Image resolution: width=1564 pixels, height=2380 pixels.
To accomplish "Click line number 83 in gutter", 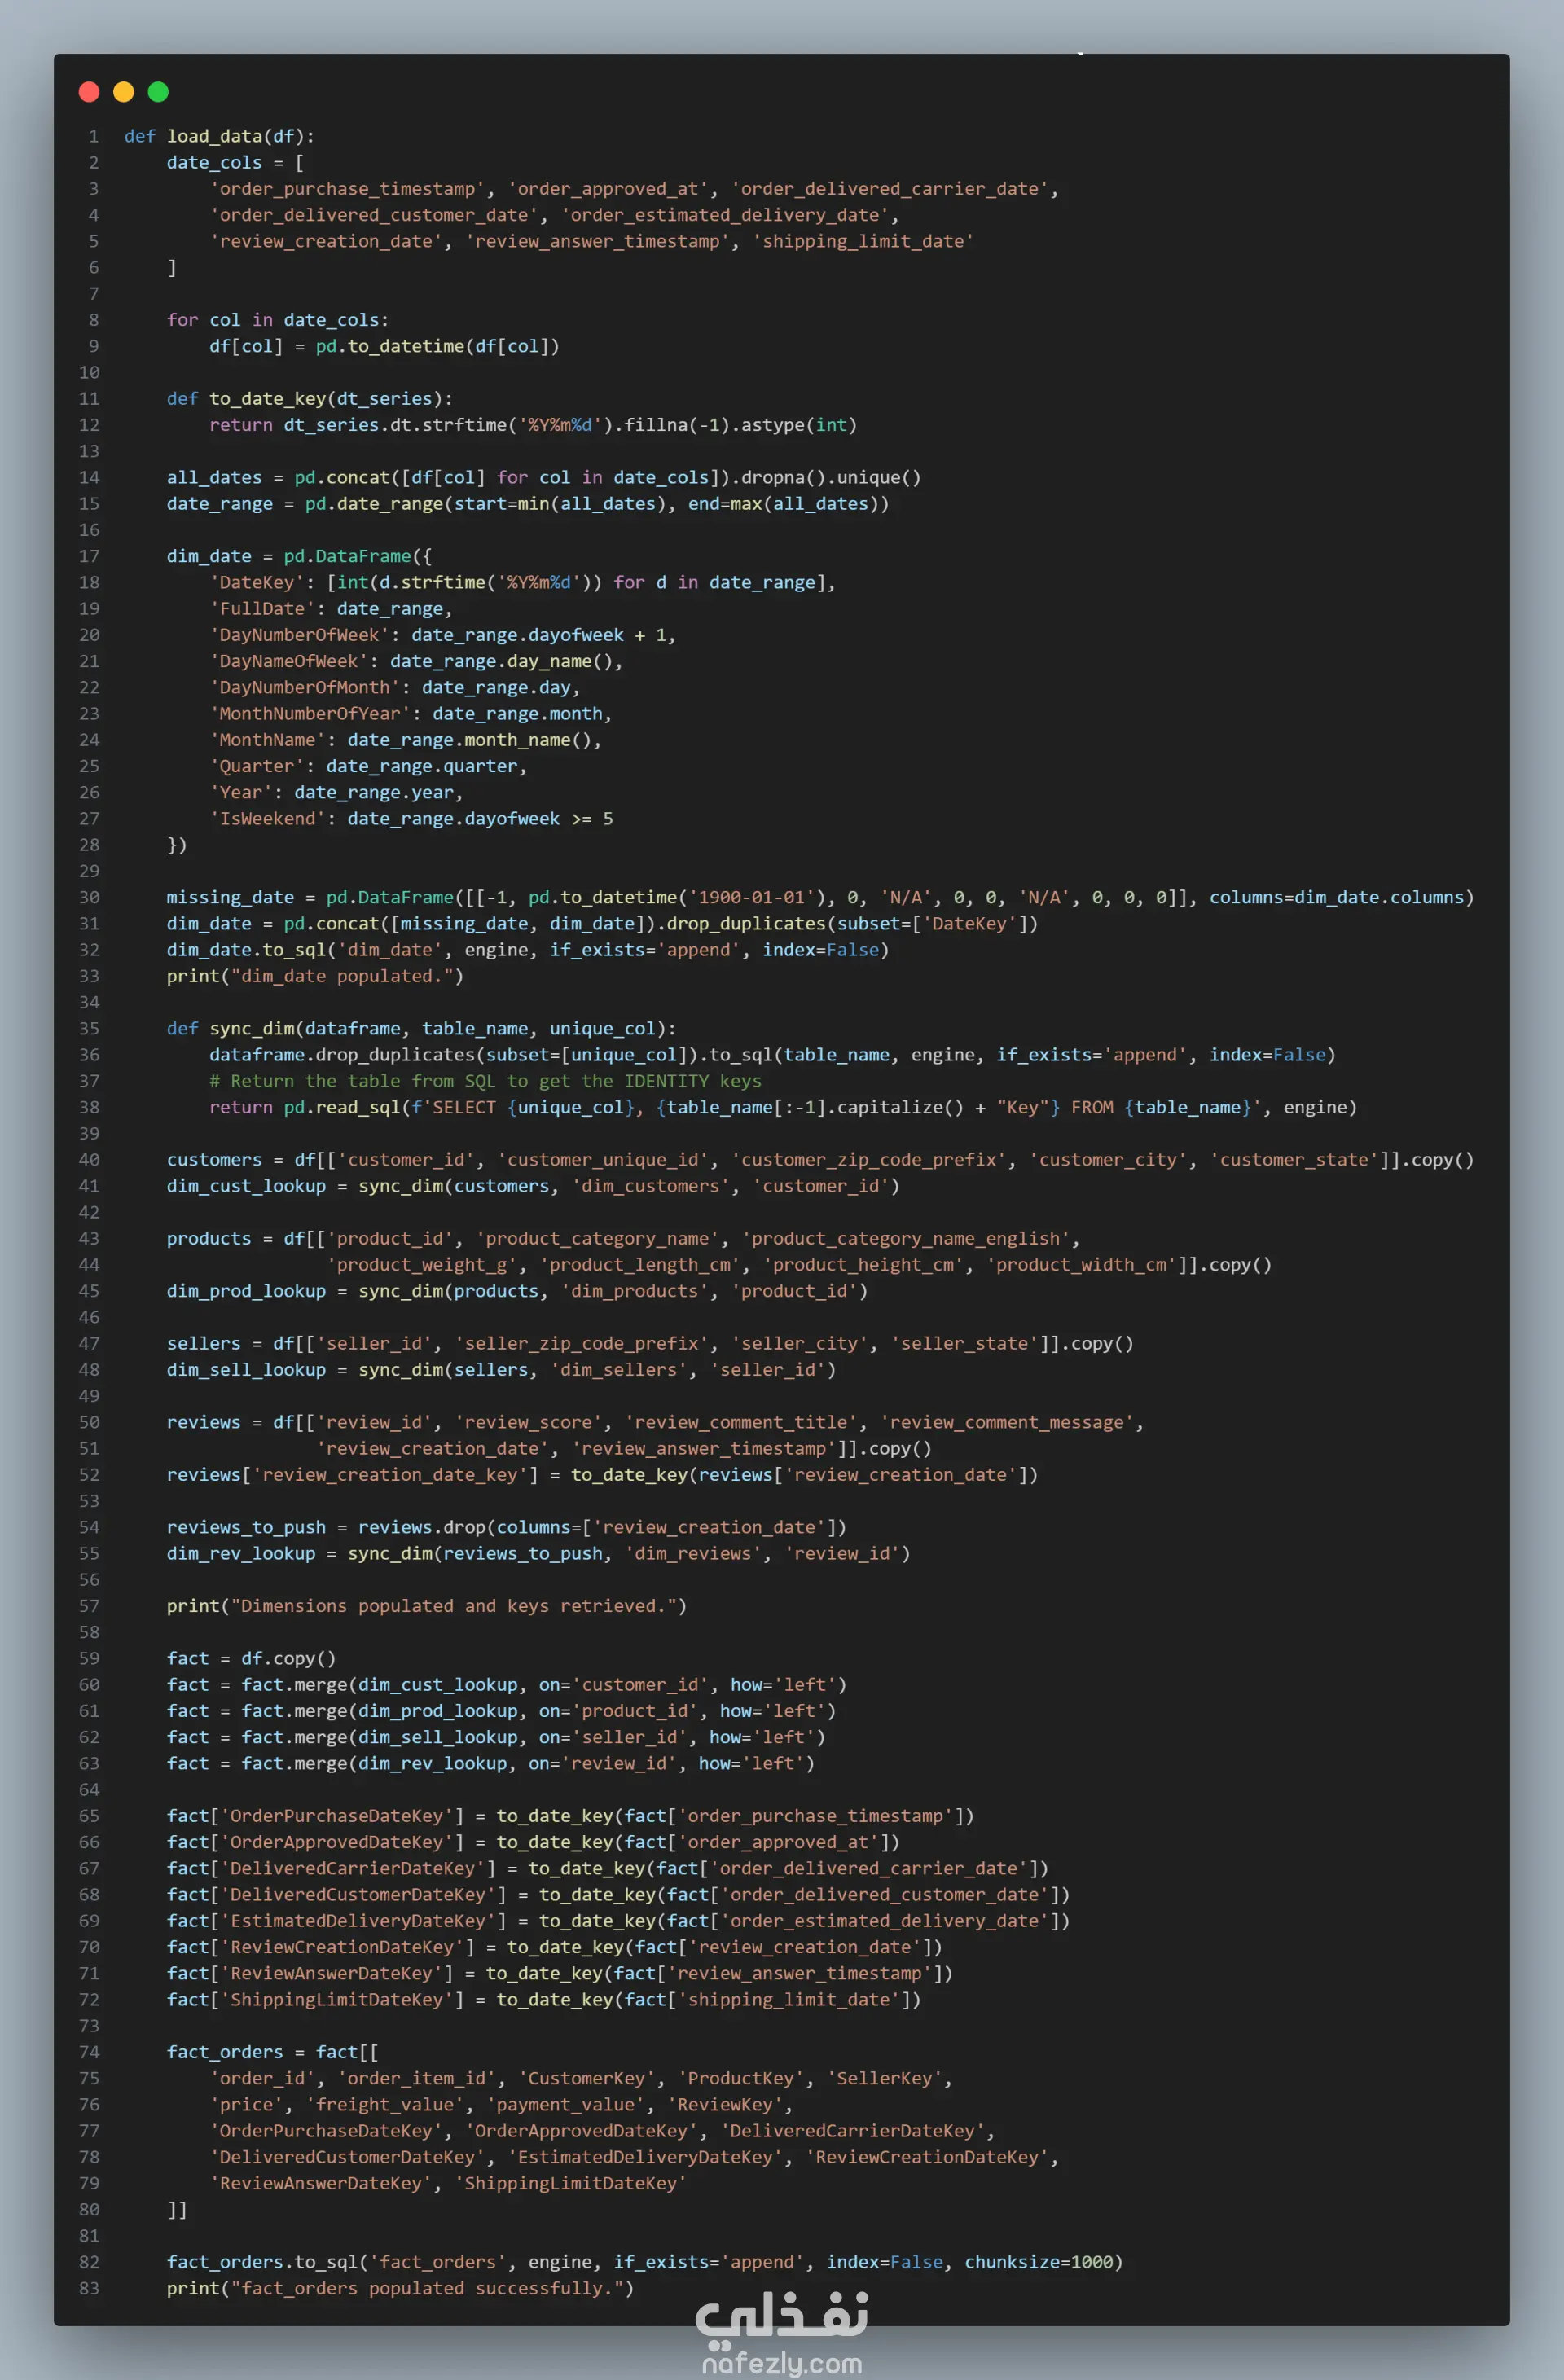I will point(89,2288).
